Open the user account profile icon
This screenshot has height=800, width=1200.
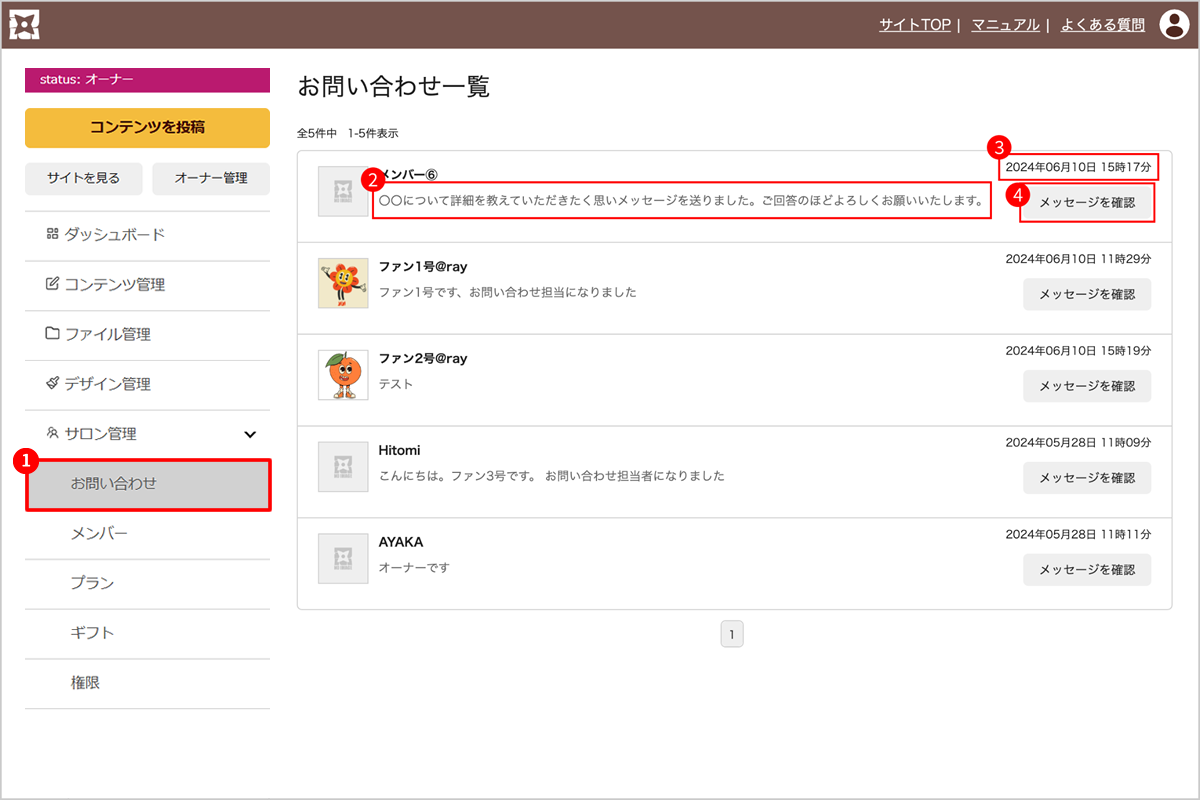point(1173,25)
